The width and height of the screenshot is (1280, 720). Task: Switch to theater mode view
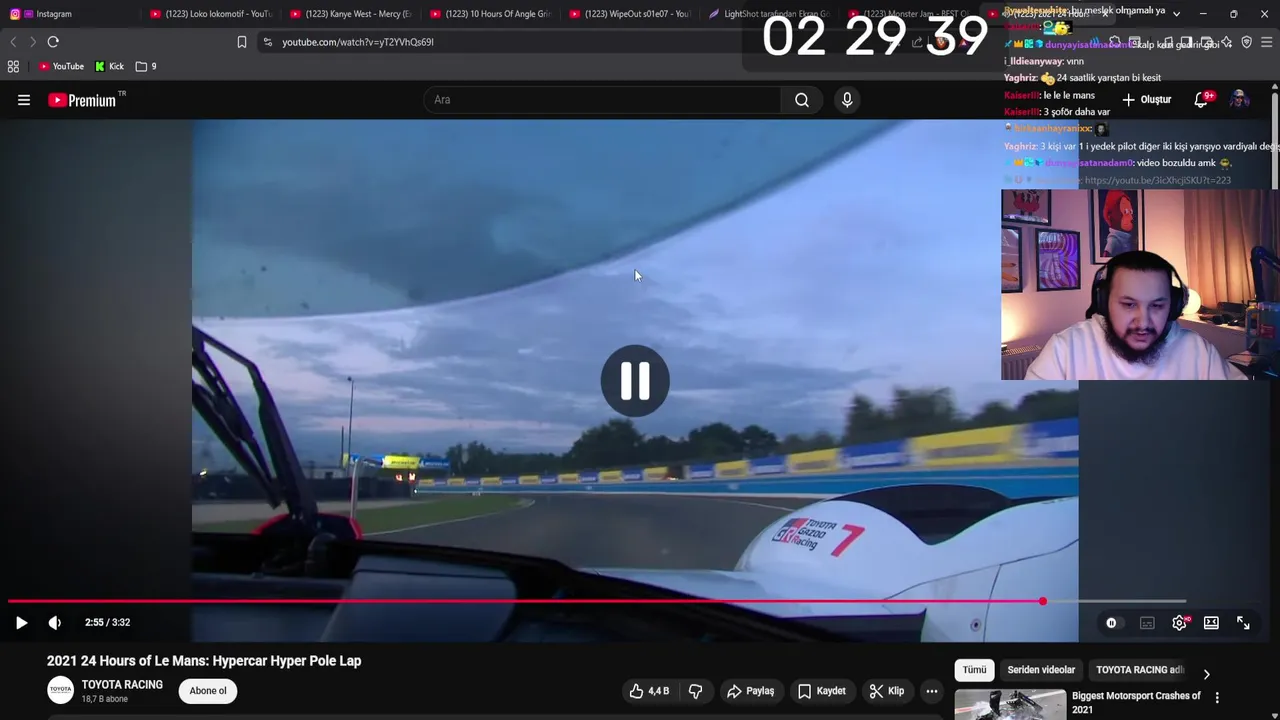click(1211, 623)
